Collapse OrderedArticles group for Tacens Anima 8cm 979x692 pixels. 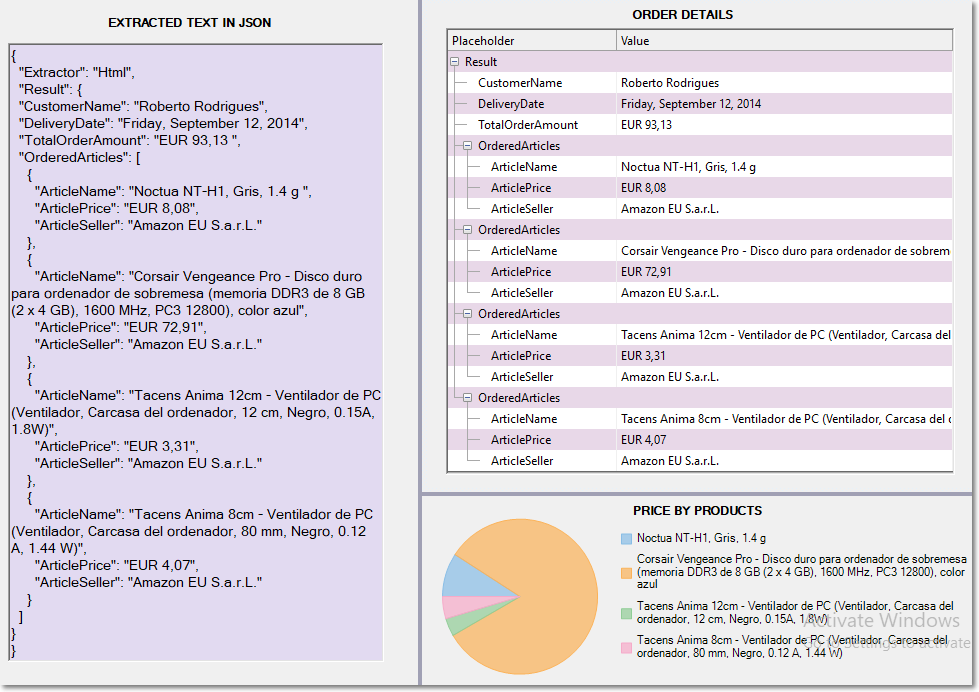pos(468,398)
